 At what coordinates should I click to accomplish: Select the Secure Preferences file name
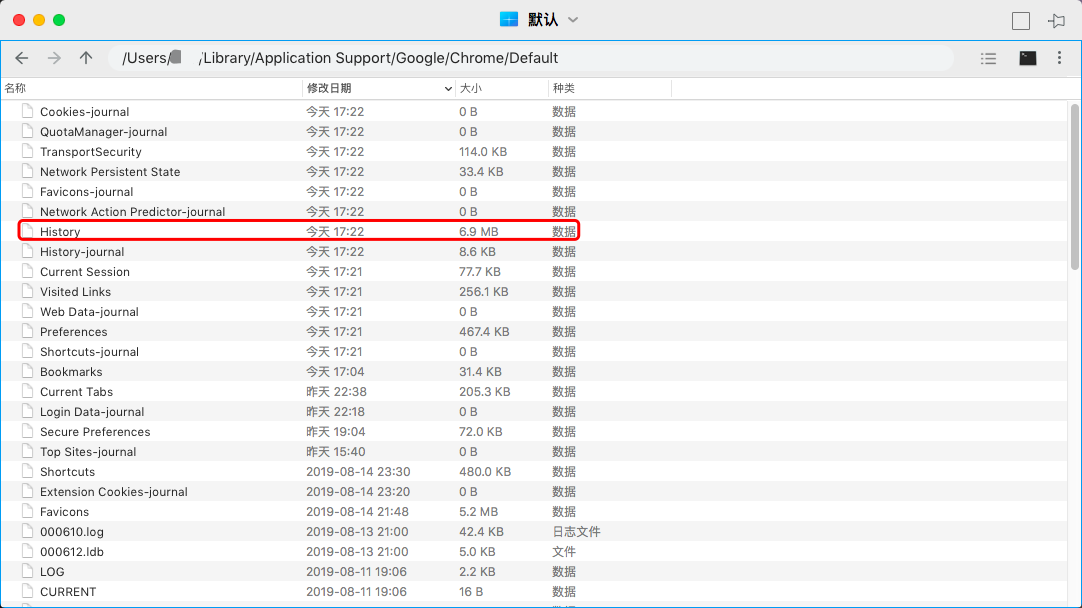coord(95,432)
